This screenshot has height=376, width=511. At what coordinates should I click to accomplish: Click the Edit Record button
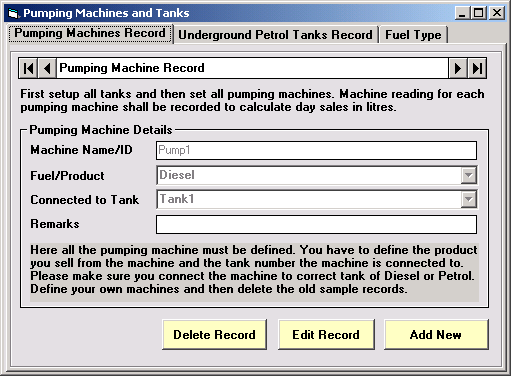326,334
